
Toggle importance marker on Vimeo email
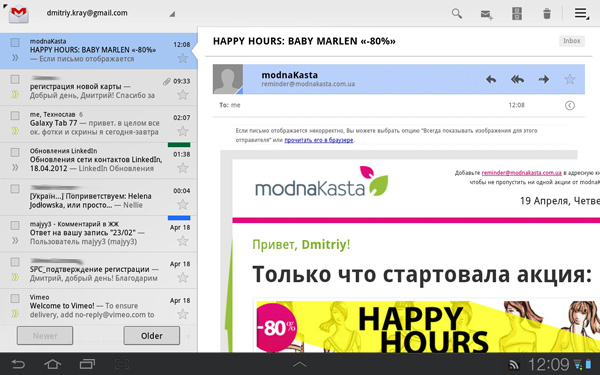click(15, 314)
